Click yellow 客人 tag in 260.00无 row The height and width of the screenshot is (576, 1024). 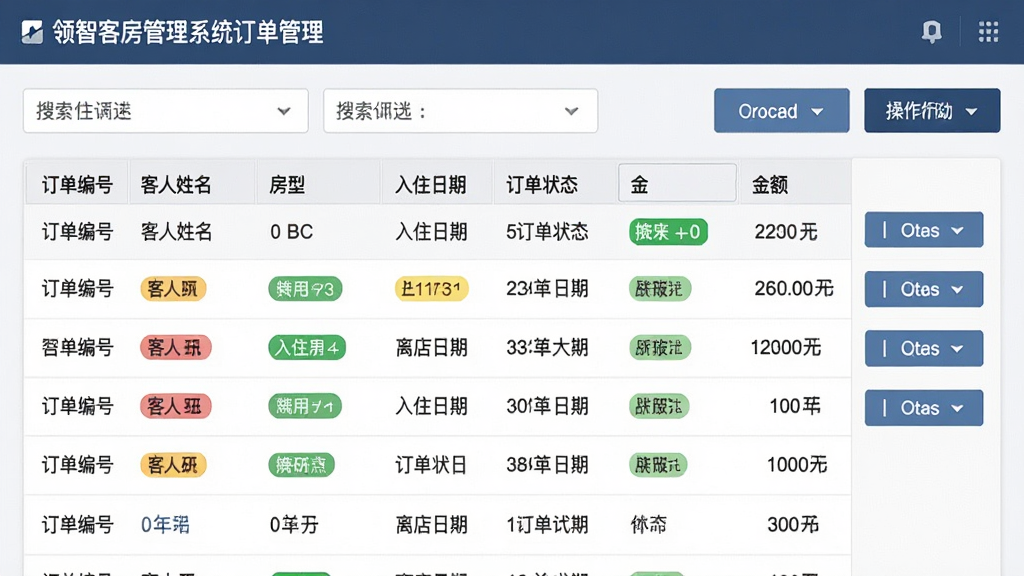click(x=173, y=289)
